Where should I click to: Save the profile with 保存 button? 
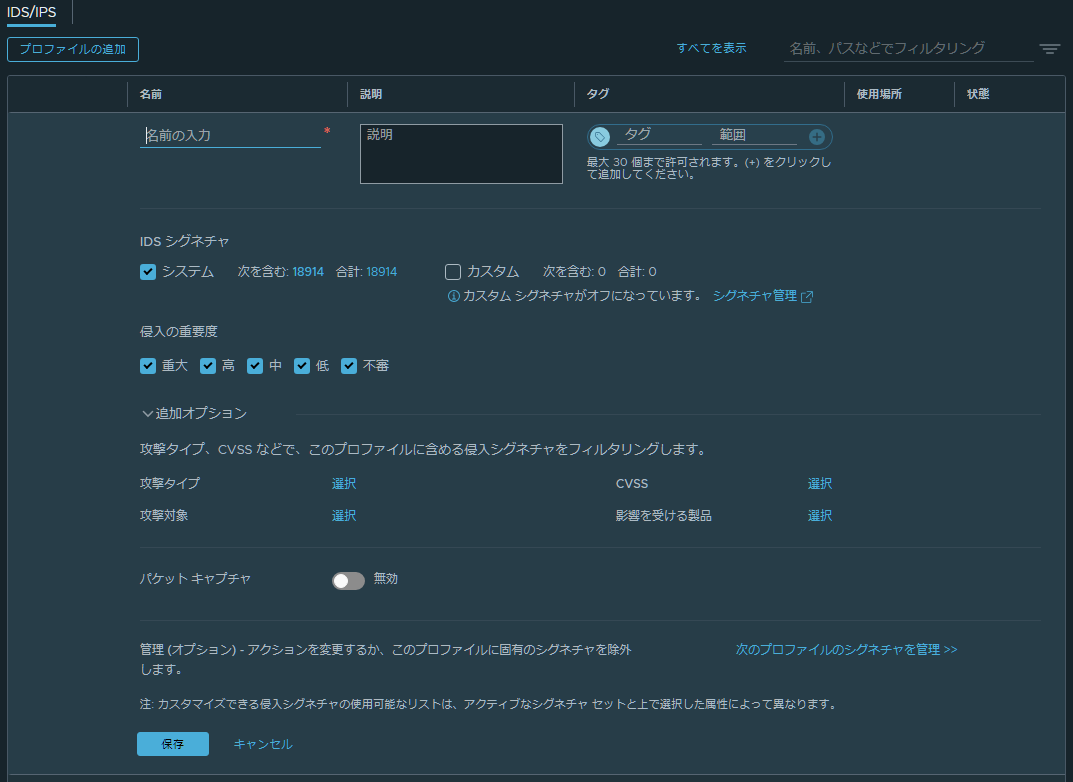click(172, 744)
